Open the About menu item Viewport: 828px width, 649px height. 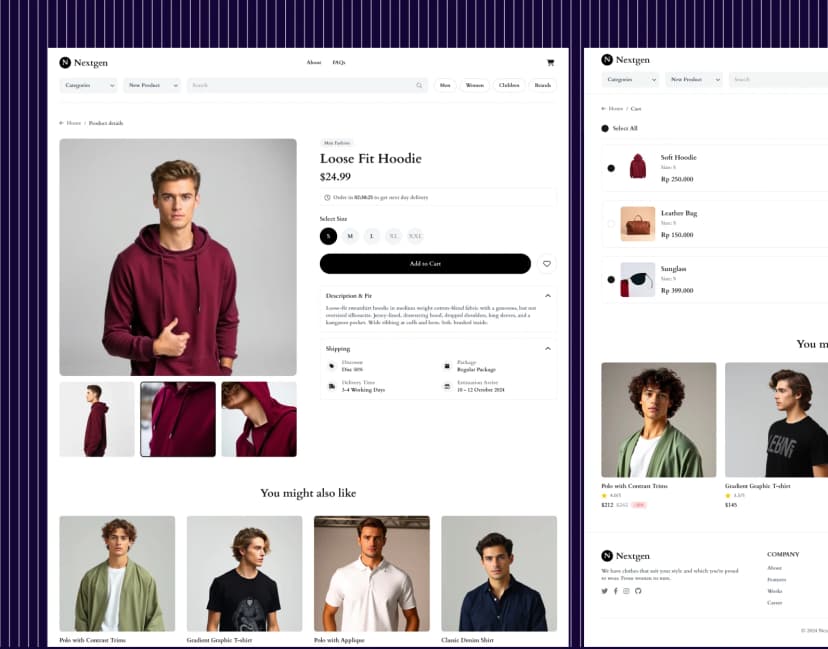click(x=313, y=61)
